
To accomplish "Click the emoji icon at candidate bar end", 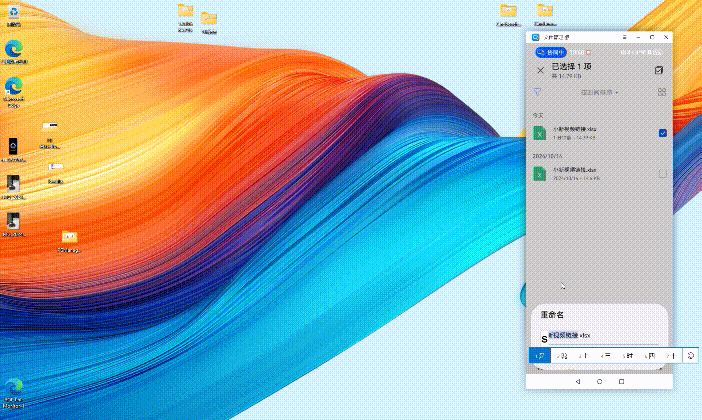I will [691, 356].
